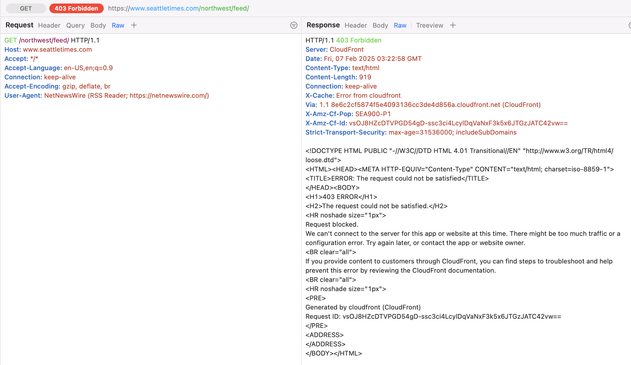Screen dimensions: 631x365
Task: Click the 'Request blocked.' body line
Action: 332,225
